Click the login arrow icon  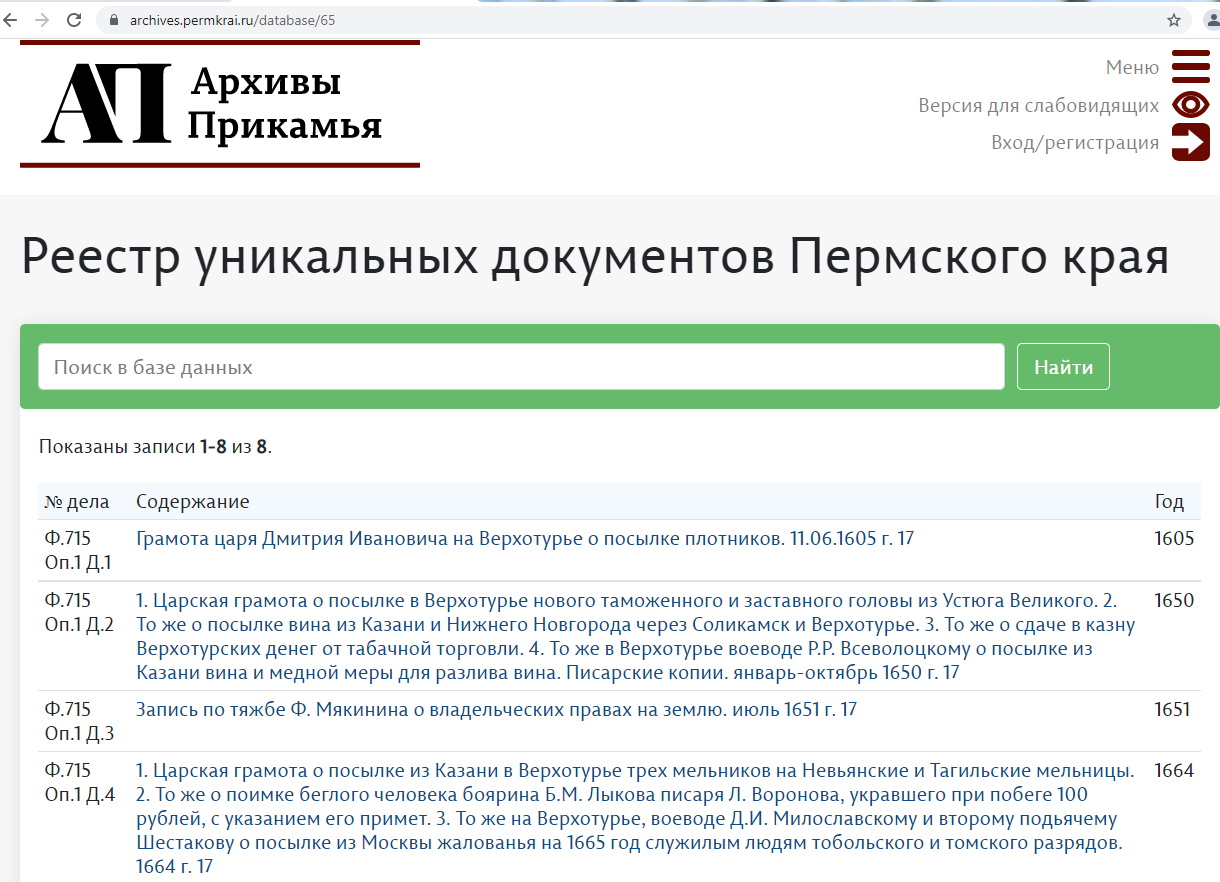(1189, 141)
